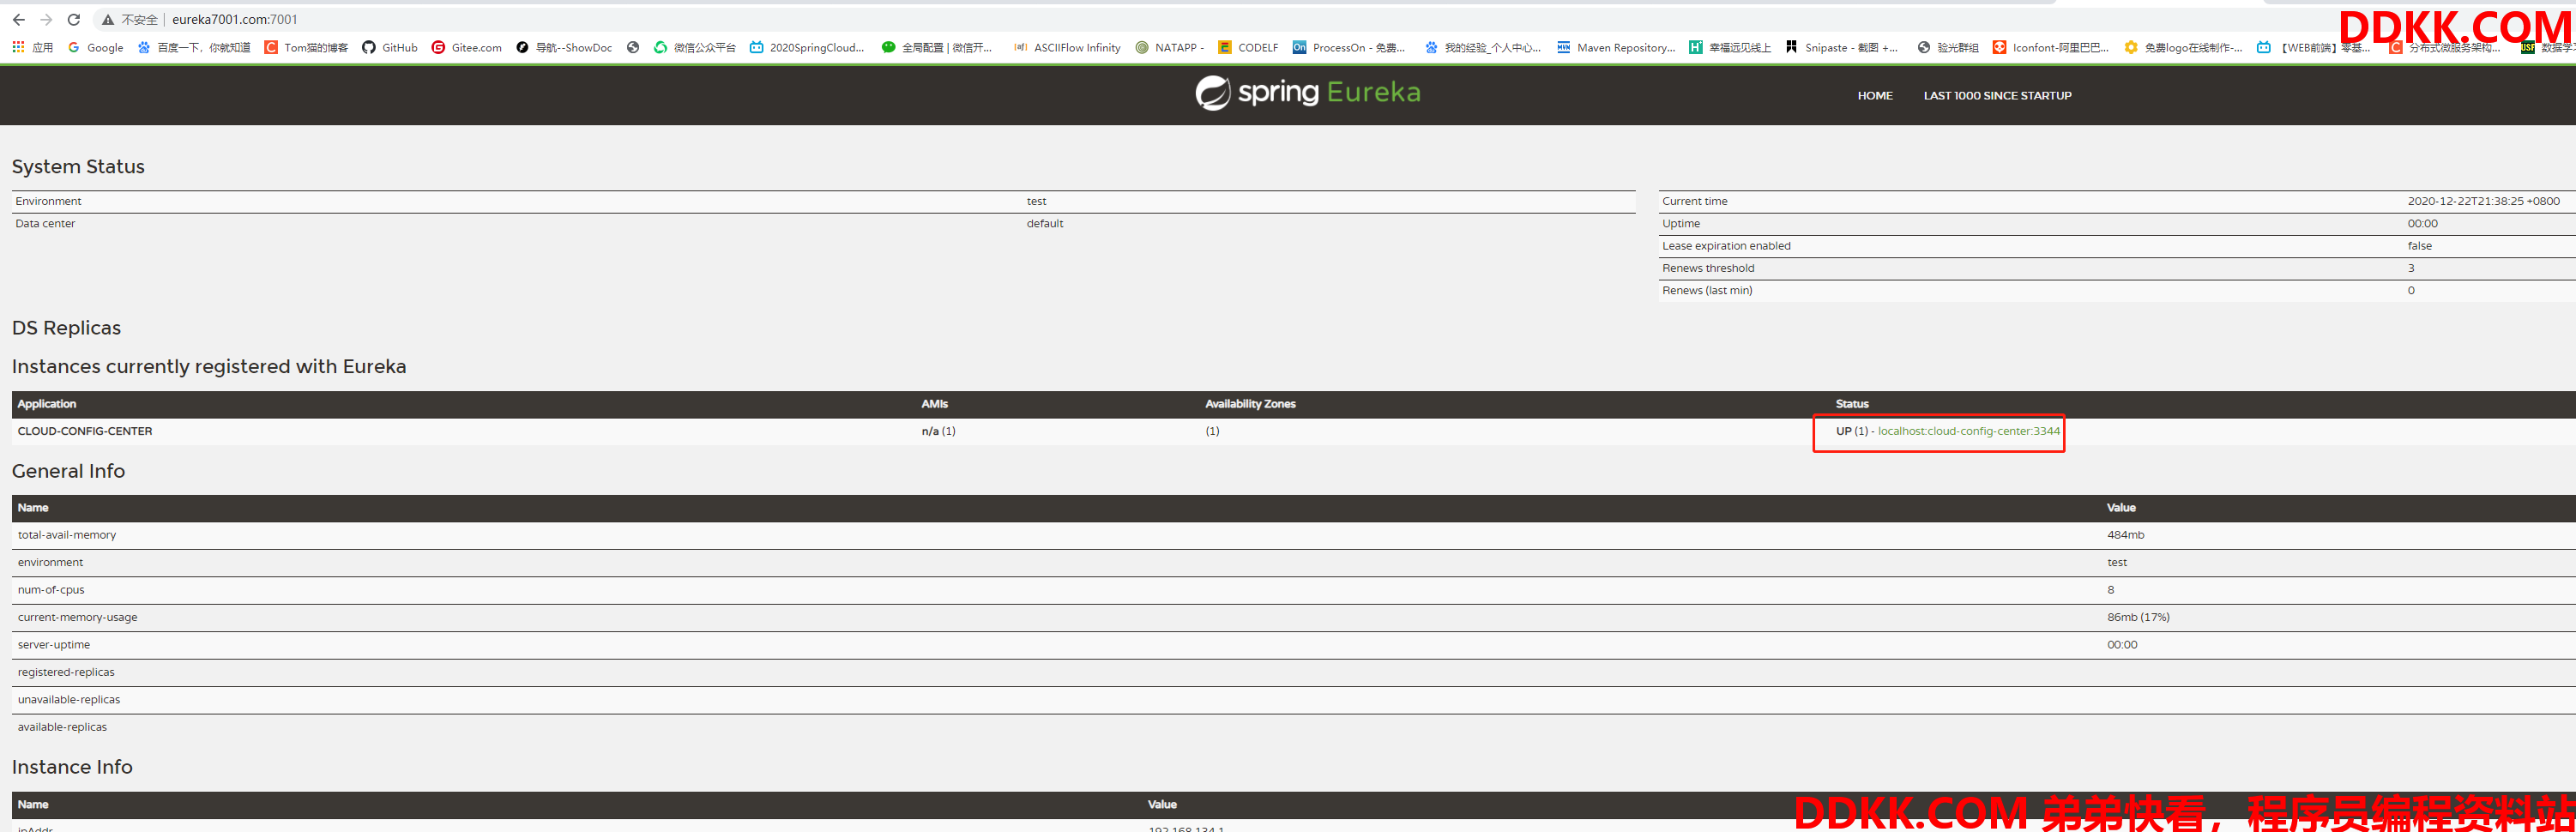Click the System Status heading
The width and height of the screenshot is (2576, 832).
78,167
